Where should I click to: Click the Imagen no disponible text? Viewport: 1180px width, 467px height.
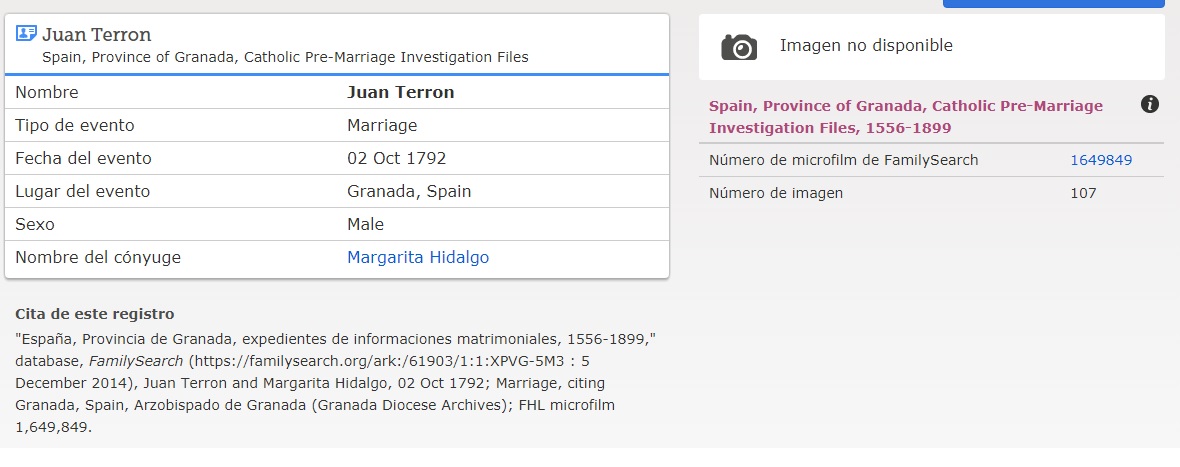click(x=866, y=45)
